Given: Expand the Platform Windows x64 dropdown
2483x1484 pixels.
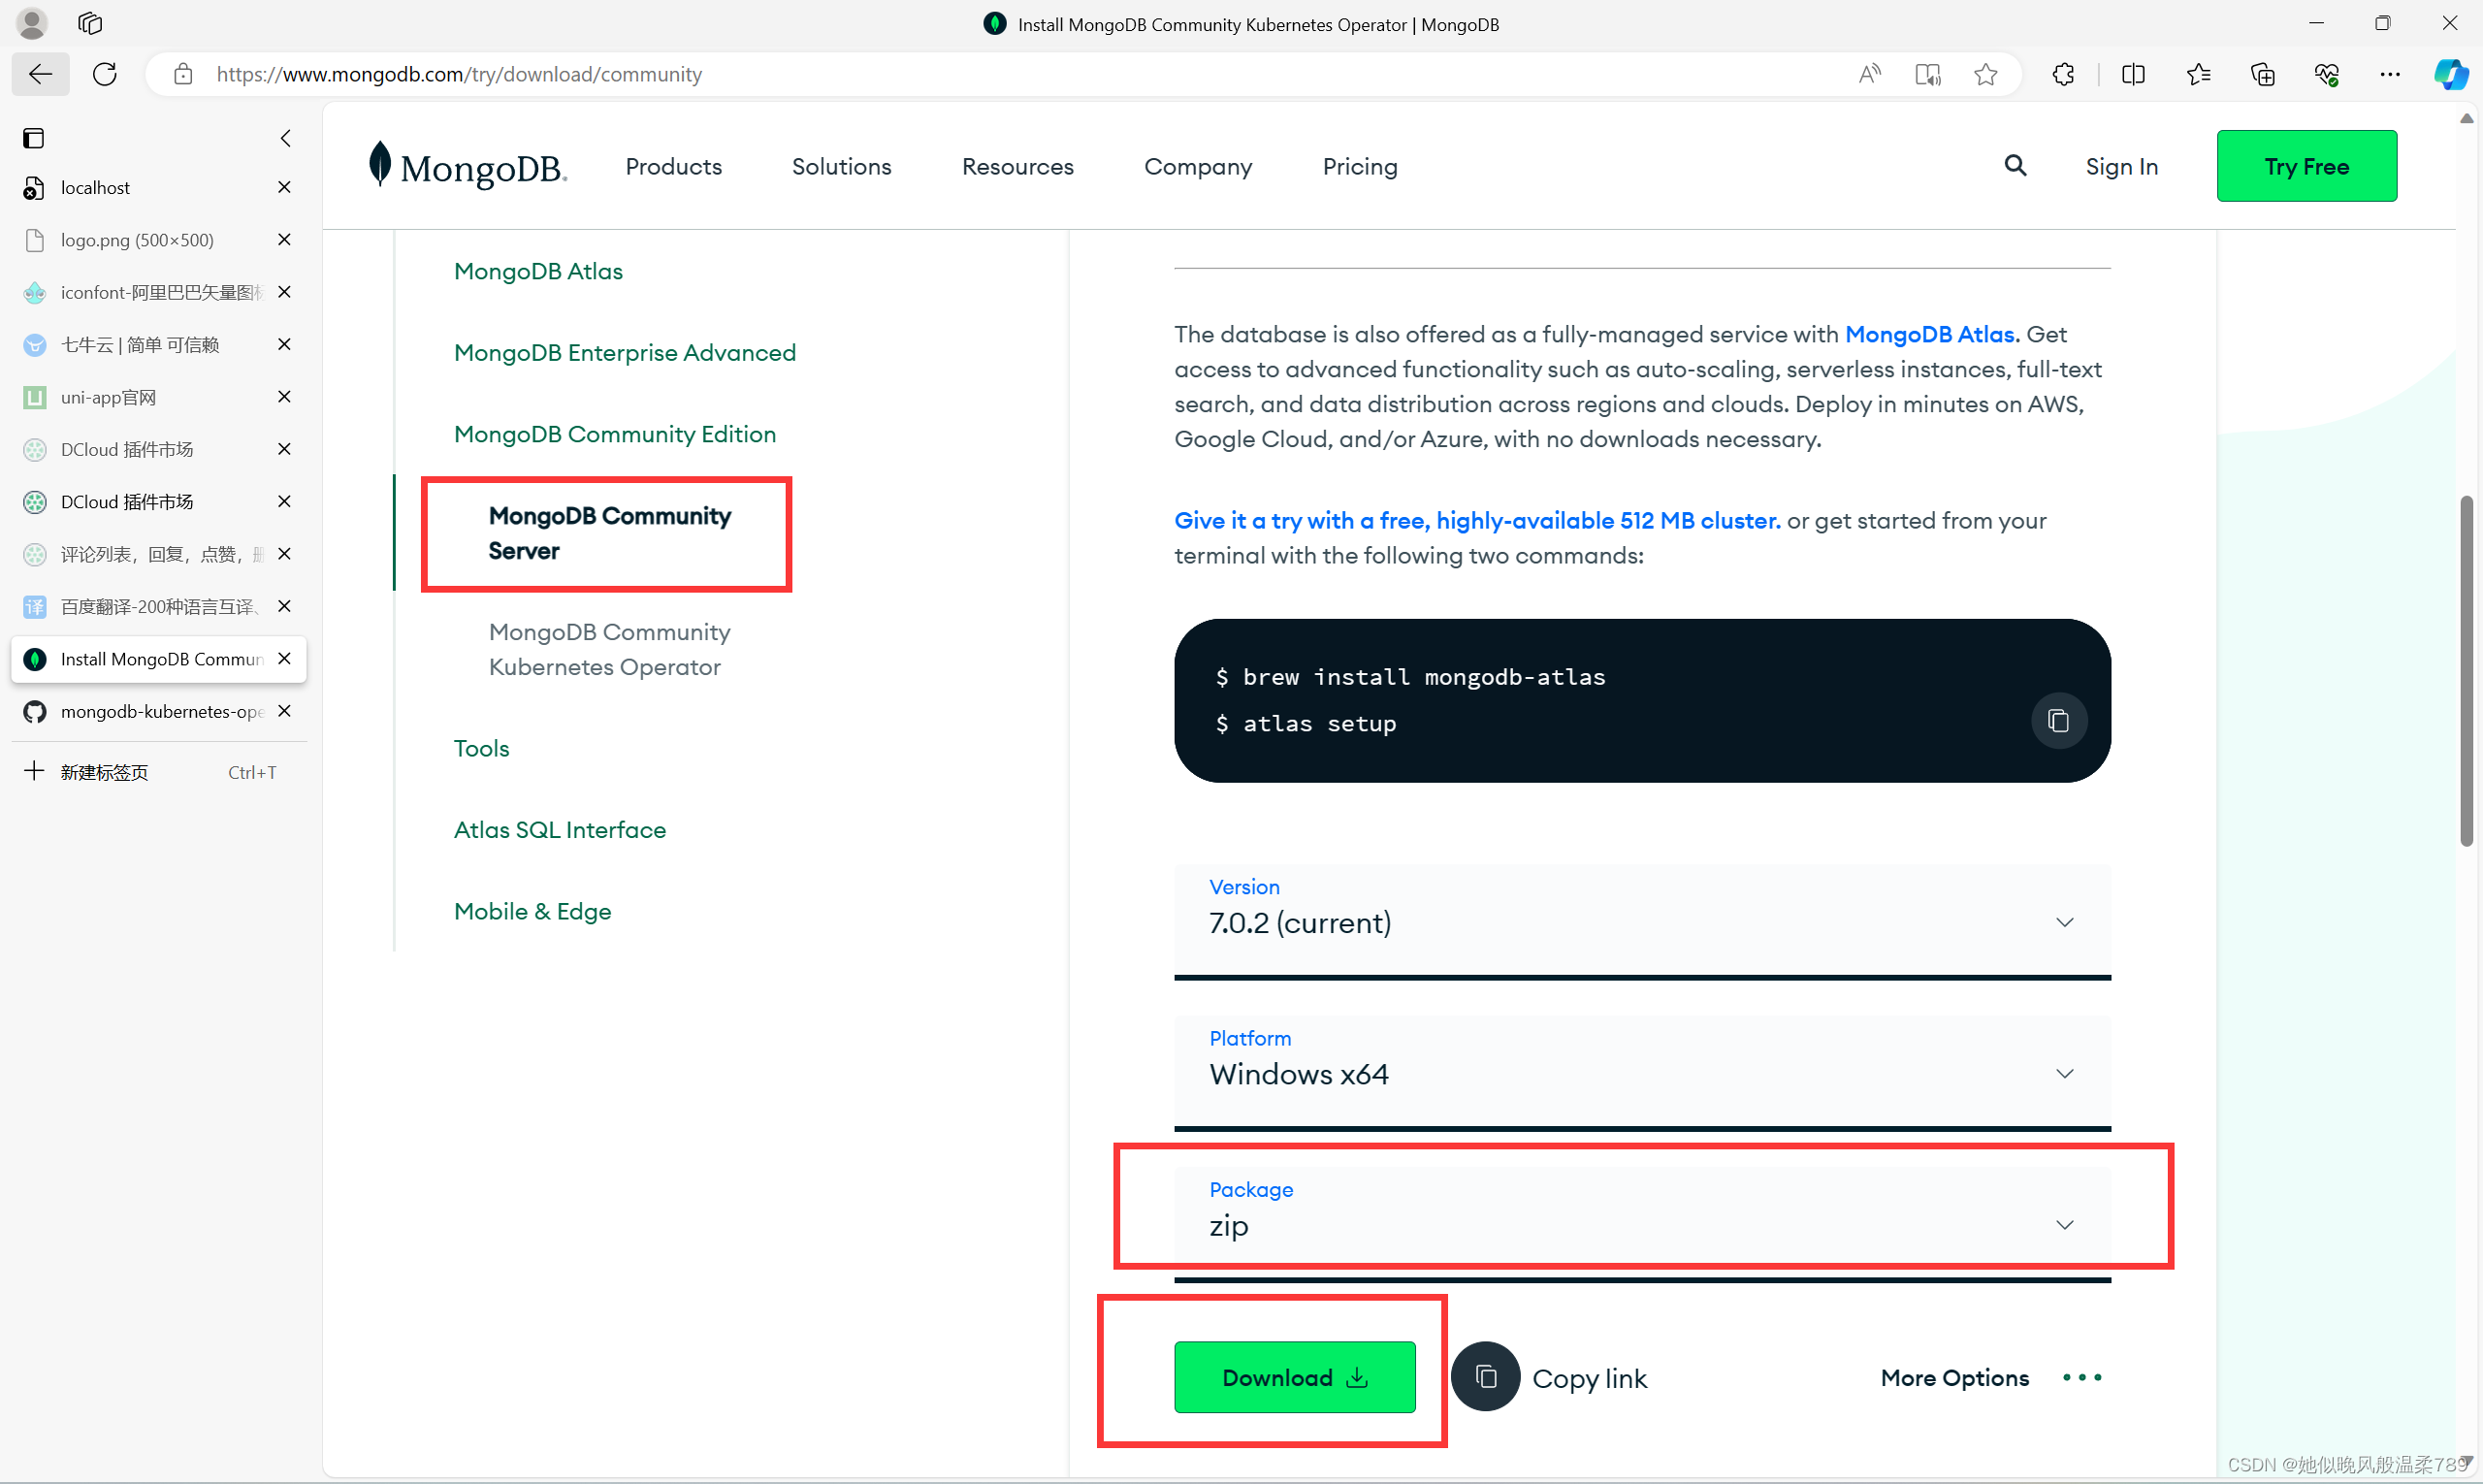Looking at the screenshot, I should click(1643, 1073).
